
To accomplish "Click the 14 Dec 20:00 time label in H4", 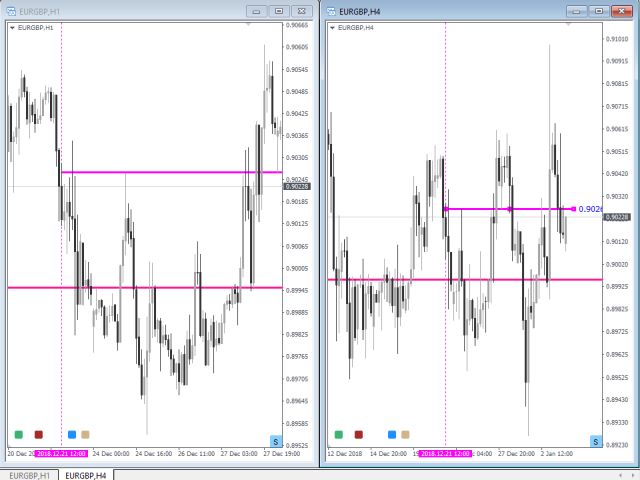I will click(x=388, y=453).
